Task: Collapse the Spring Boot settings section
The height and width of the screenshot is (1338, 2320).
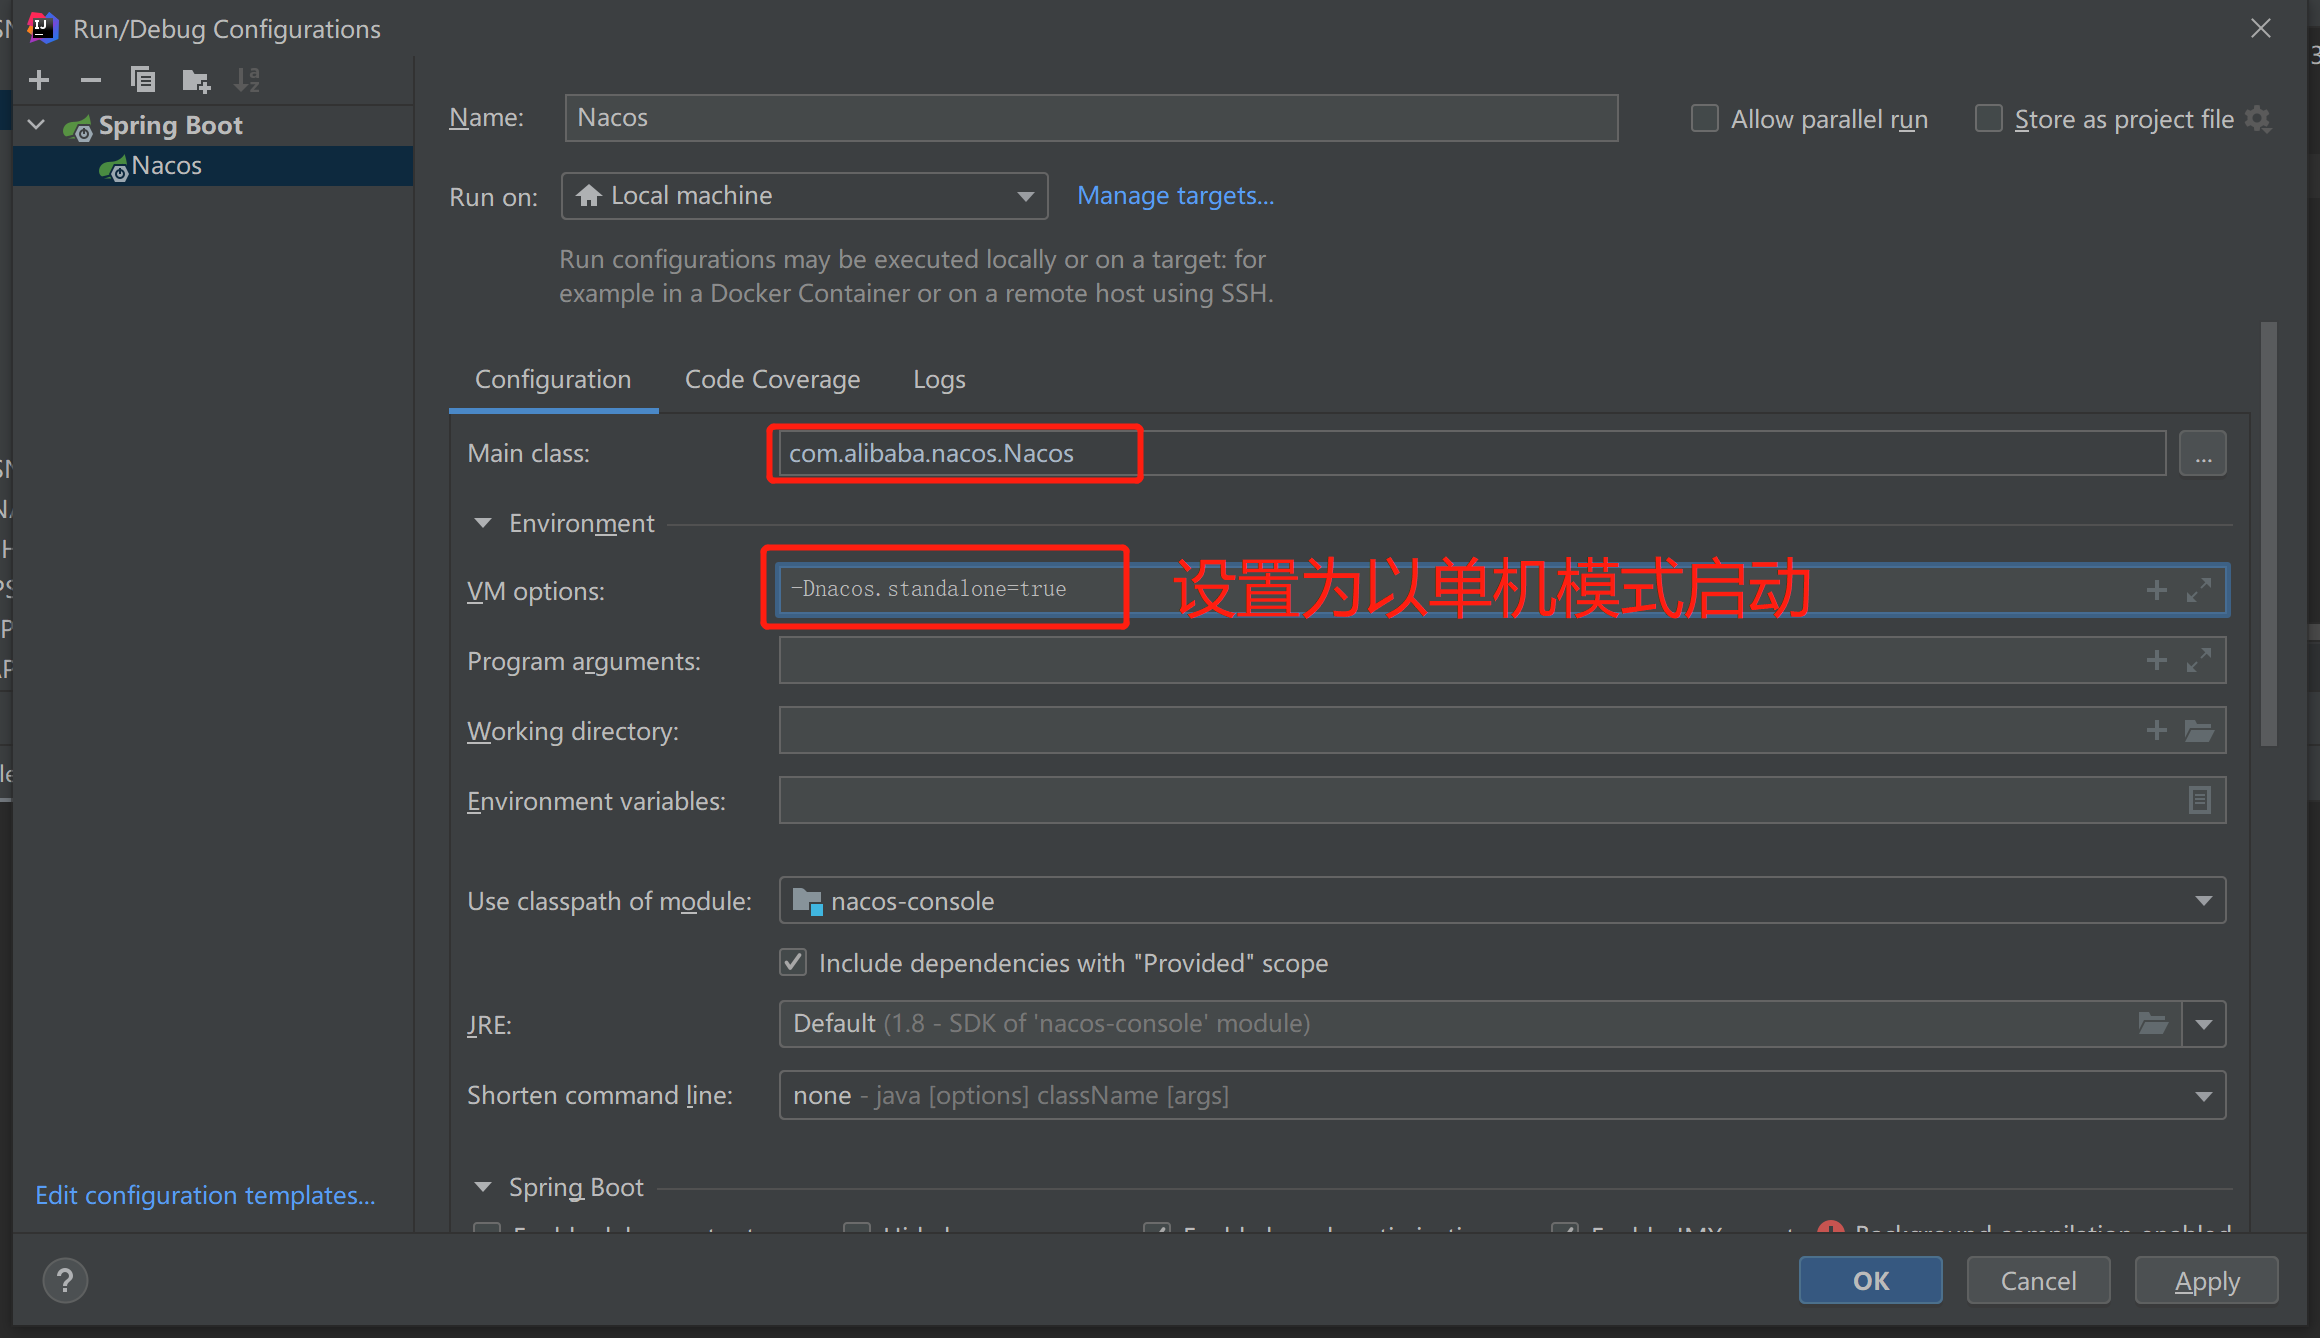Action: point(483,1187)
